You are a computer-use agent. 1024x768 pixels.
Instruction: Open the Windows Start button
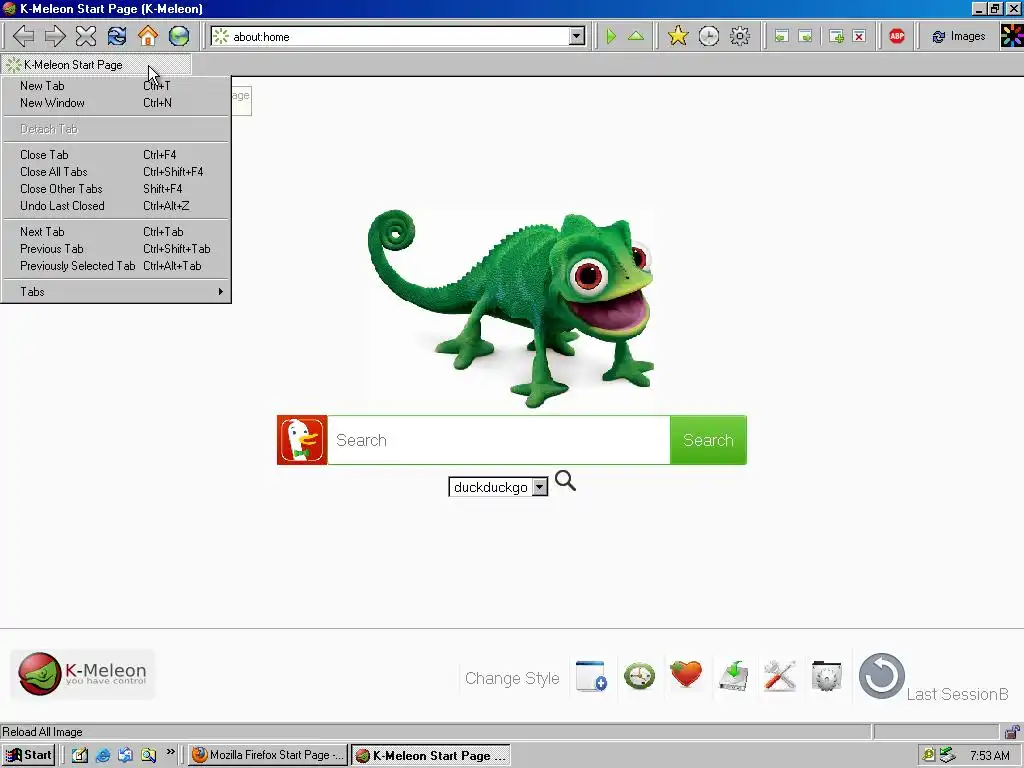tap(28, 755)
